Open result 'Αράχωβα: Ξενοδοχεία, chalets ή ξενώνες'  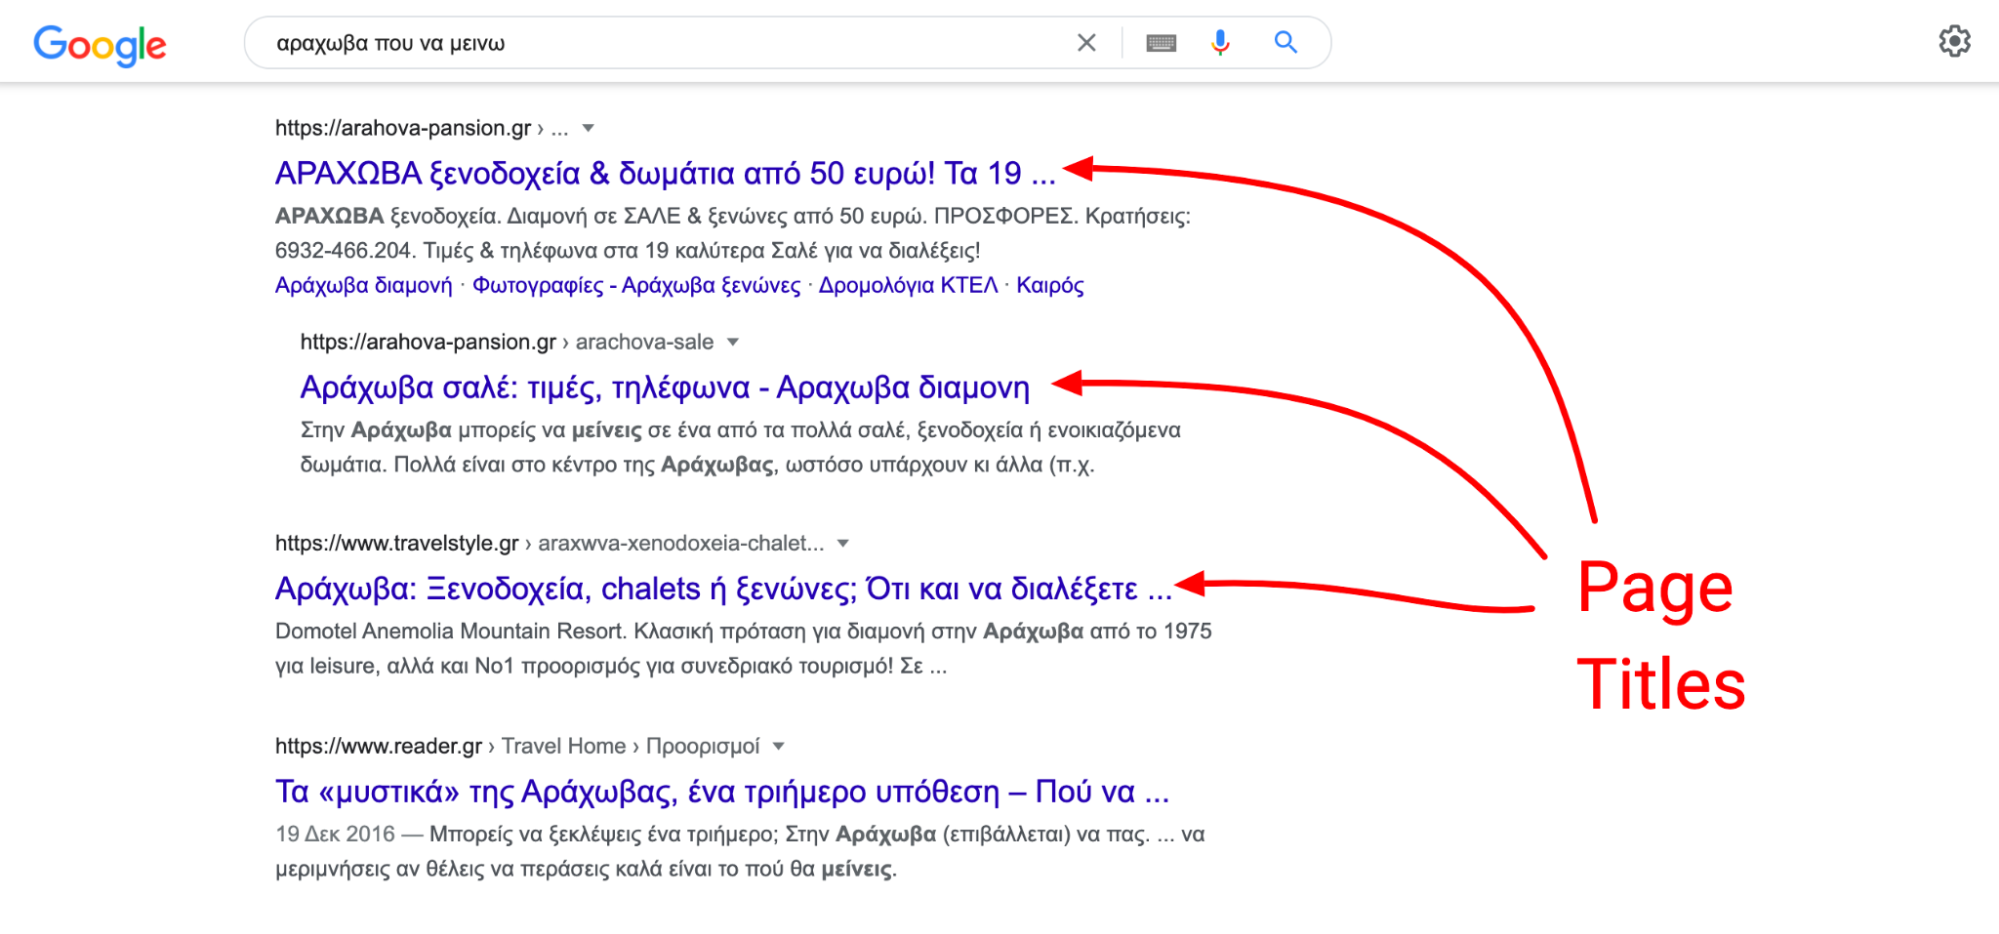point(723,588)
